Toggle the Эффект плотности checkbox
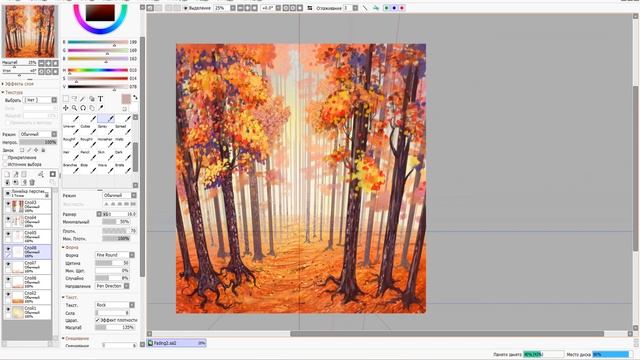This screenshot has height=360, width=640. point(98,320)
